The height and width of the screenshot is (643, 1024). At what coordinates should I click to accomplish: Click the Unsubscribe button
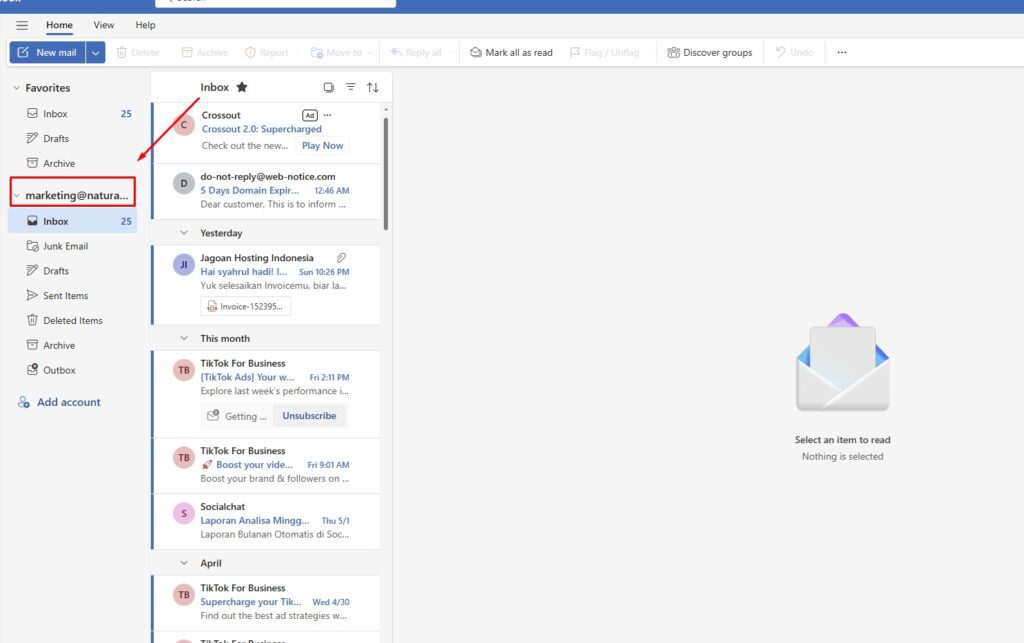click(x=310, y=416)
